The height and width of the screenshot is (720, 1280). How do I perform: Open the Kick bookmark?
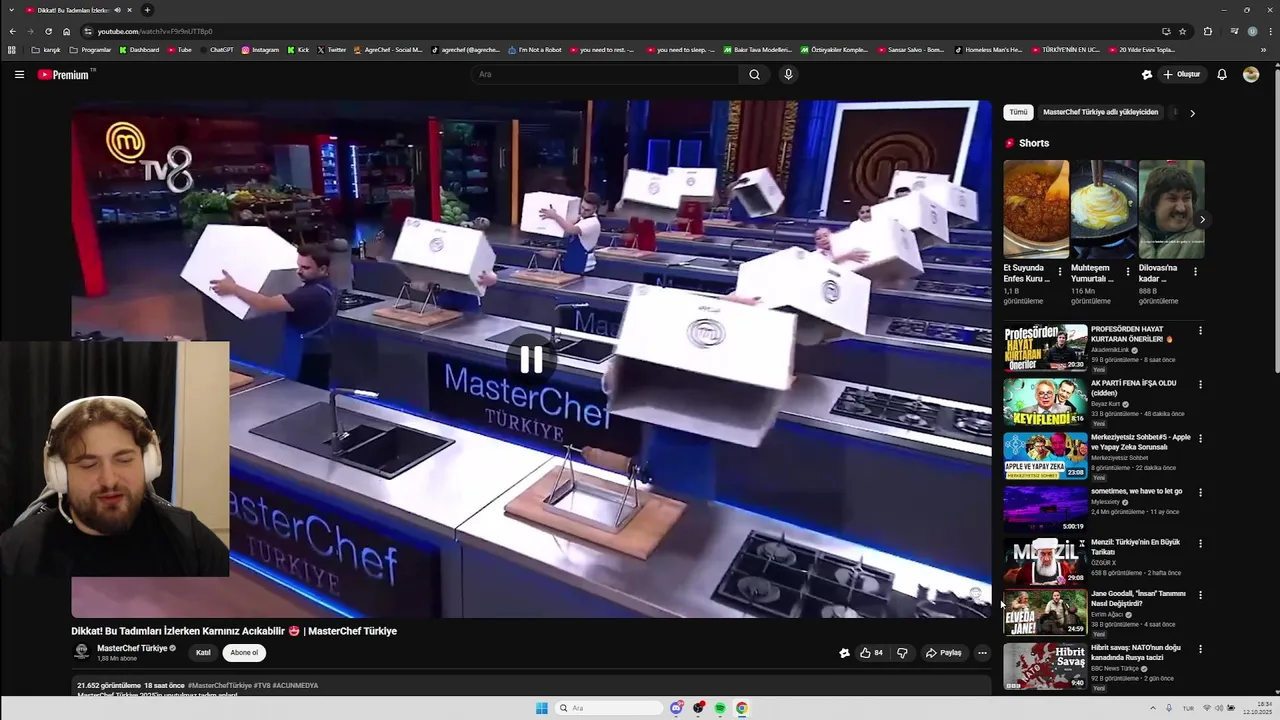298,49
